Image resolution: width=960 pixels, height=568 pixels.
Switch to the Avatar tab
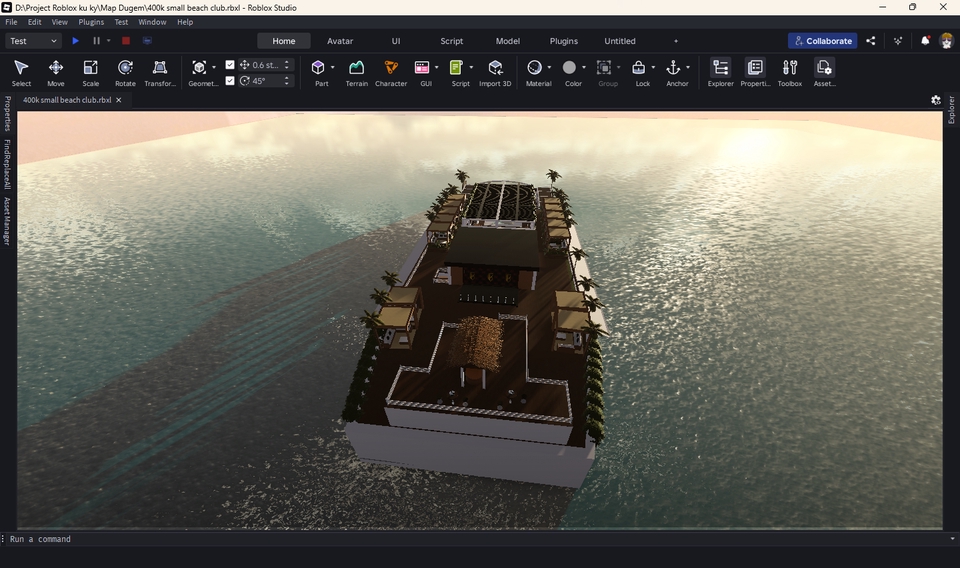click(x=340, y=41)
